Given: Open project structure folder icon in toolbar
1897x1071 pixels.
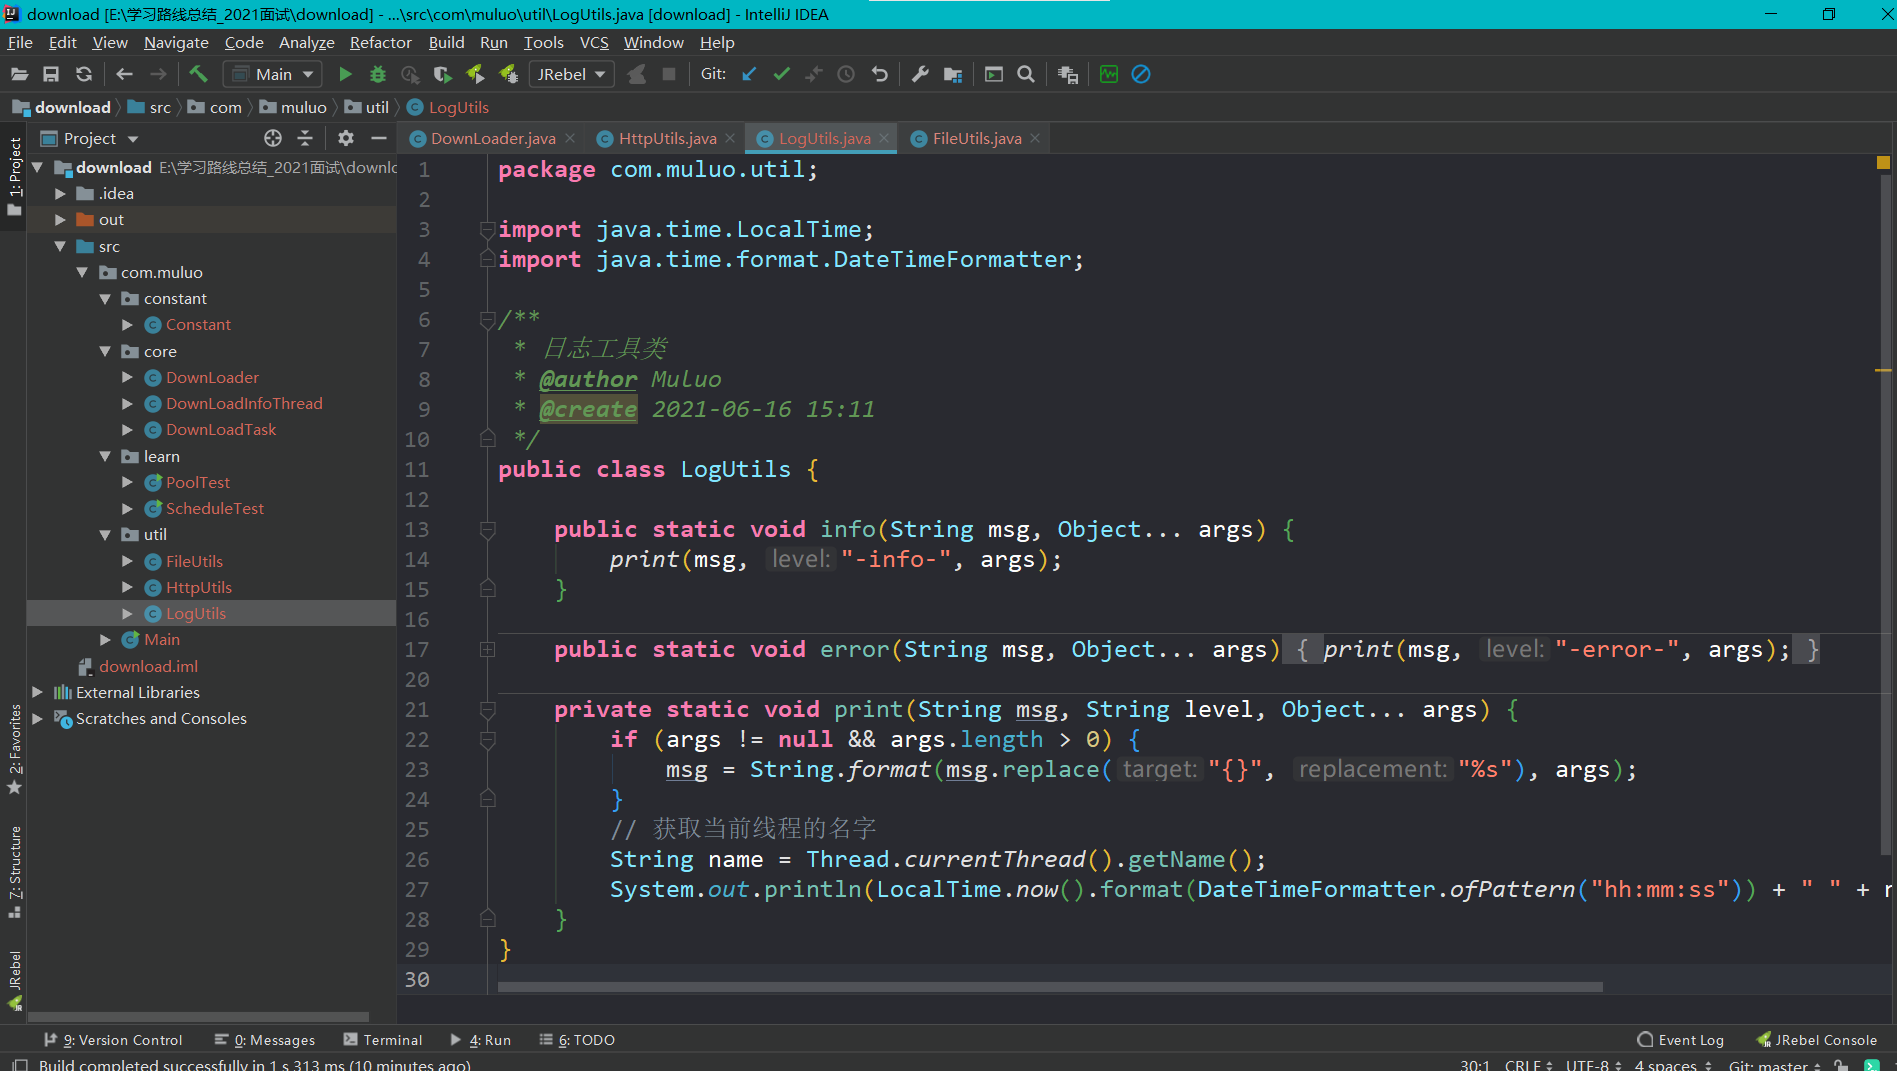Looking at the screenshot, I should [953, 74].
